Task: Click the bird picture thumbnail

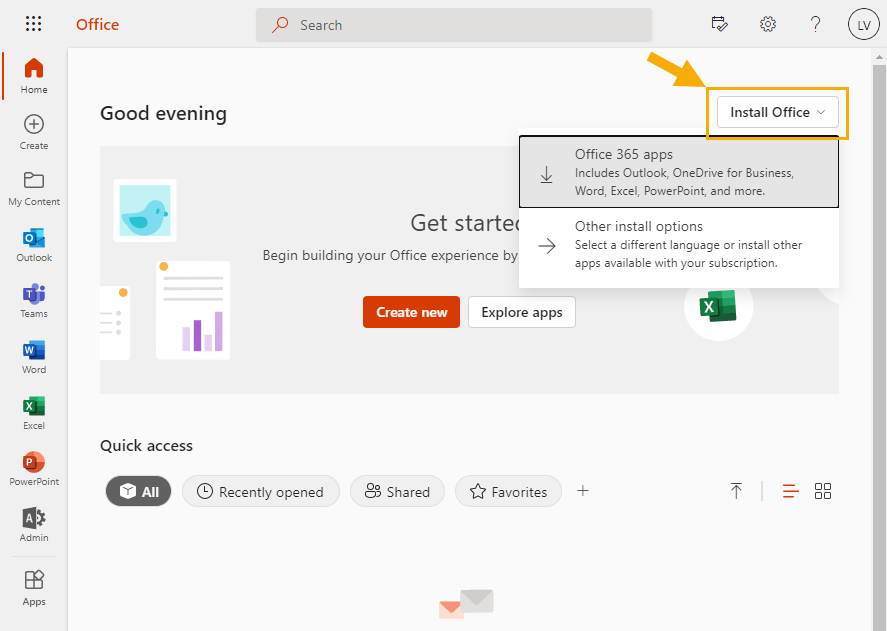Action: (145, 211)
